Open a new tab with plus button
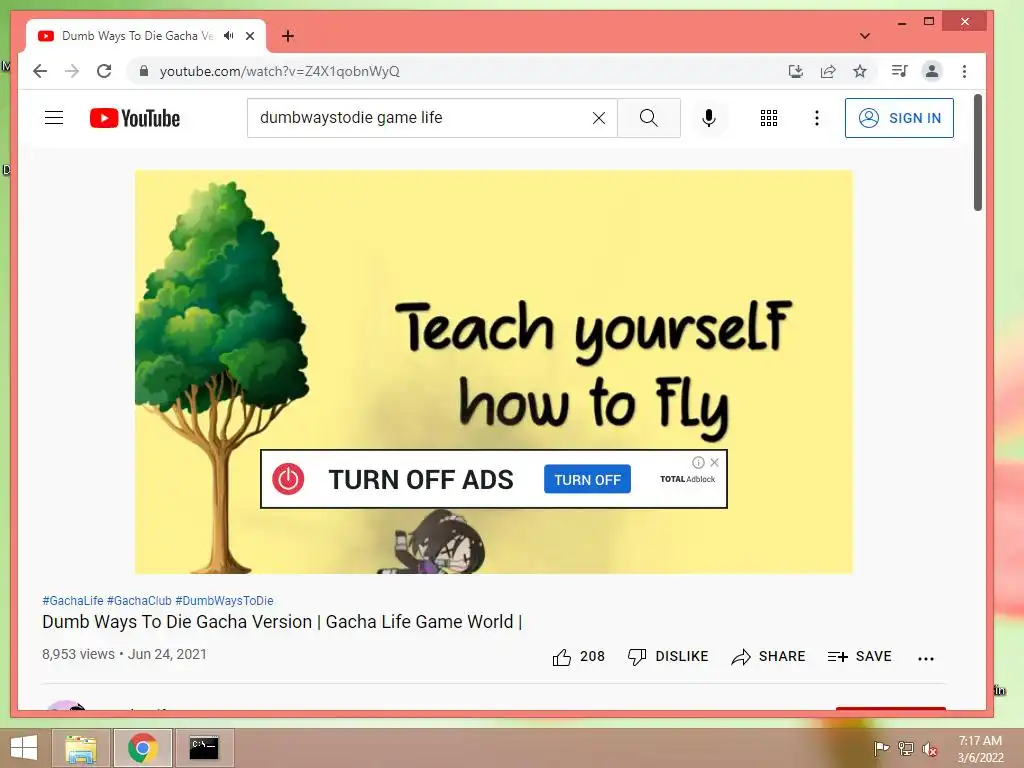This screenshot has width=1024, height=768. tap(288, 36)
